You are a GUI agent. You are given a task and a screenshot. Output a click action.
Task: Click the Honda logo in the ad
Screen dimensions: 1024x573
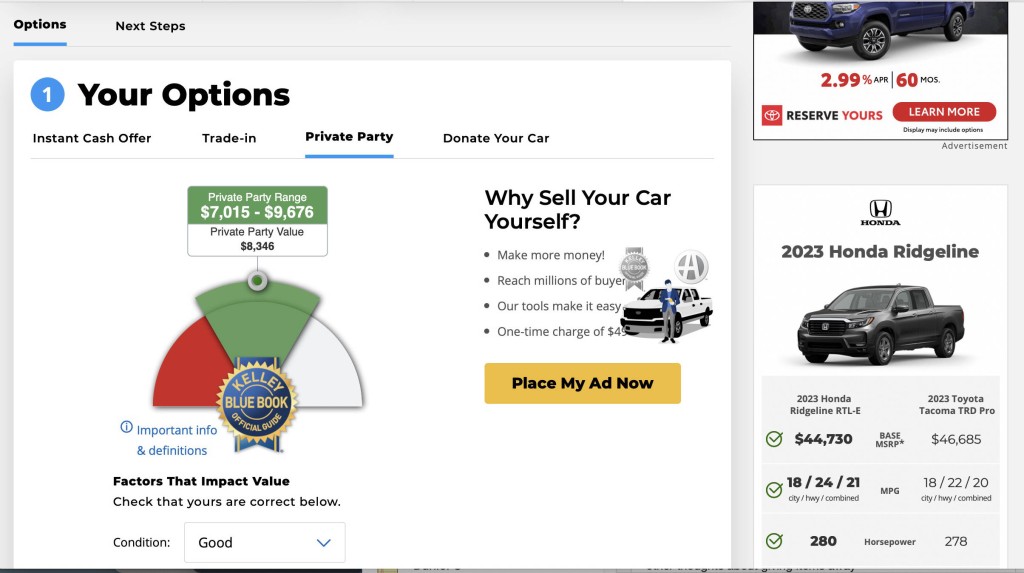880,212
